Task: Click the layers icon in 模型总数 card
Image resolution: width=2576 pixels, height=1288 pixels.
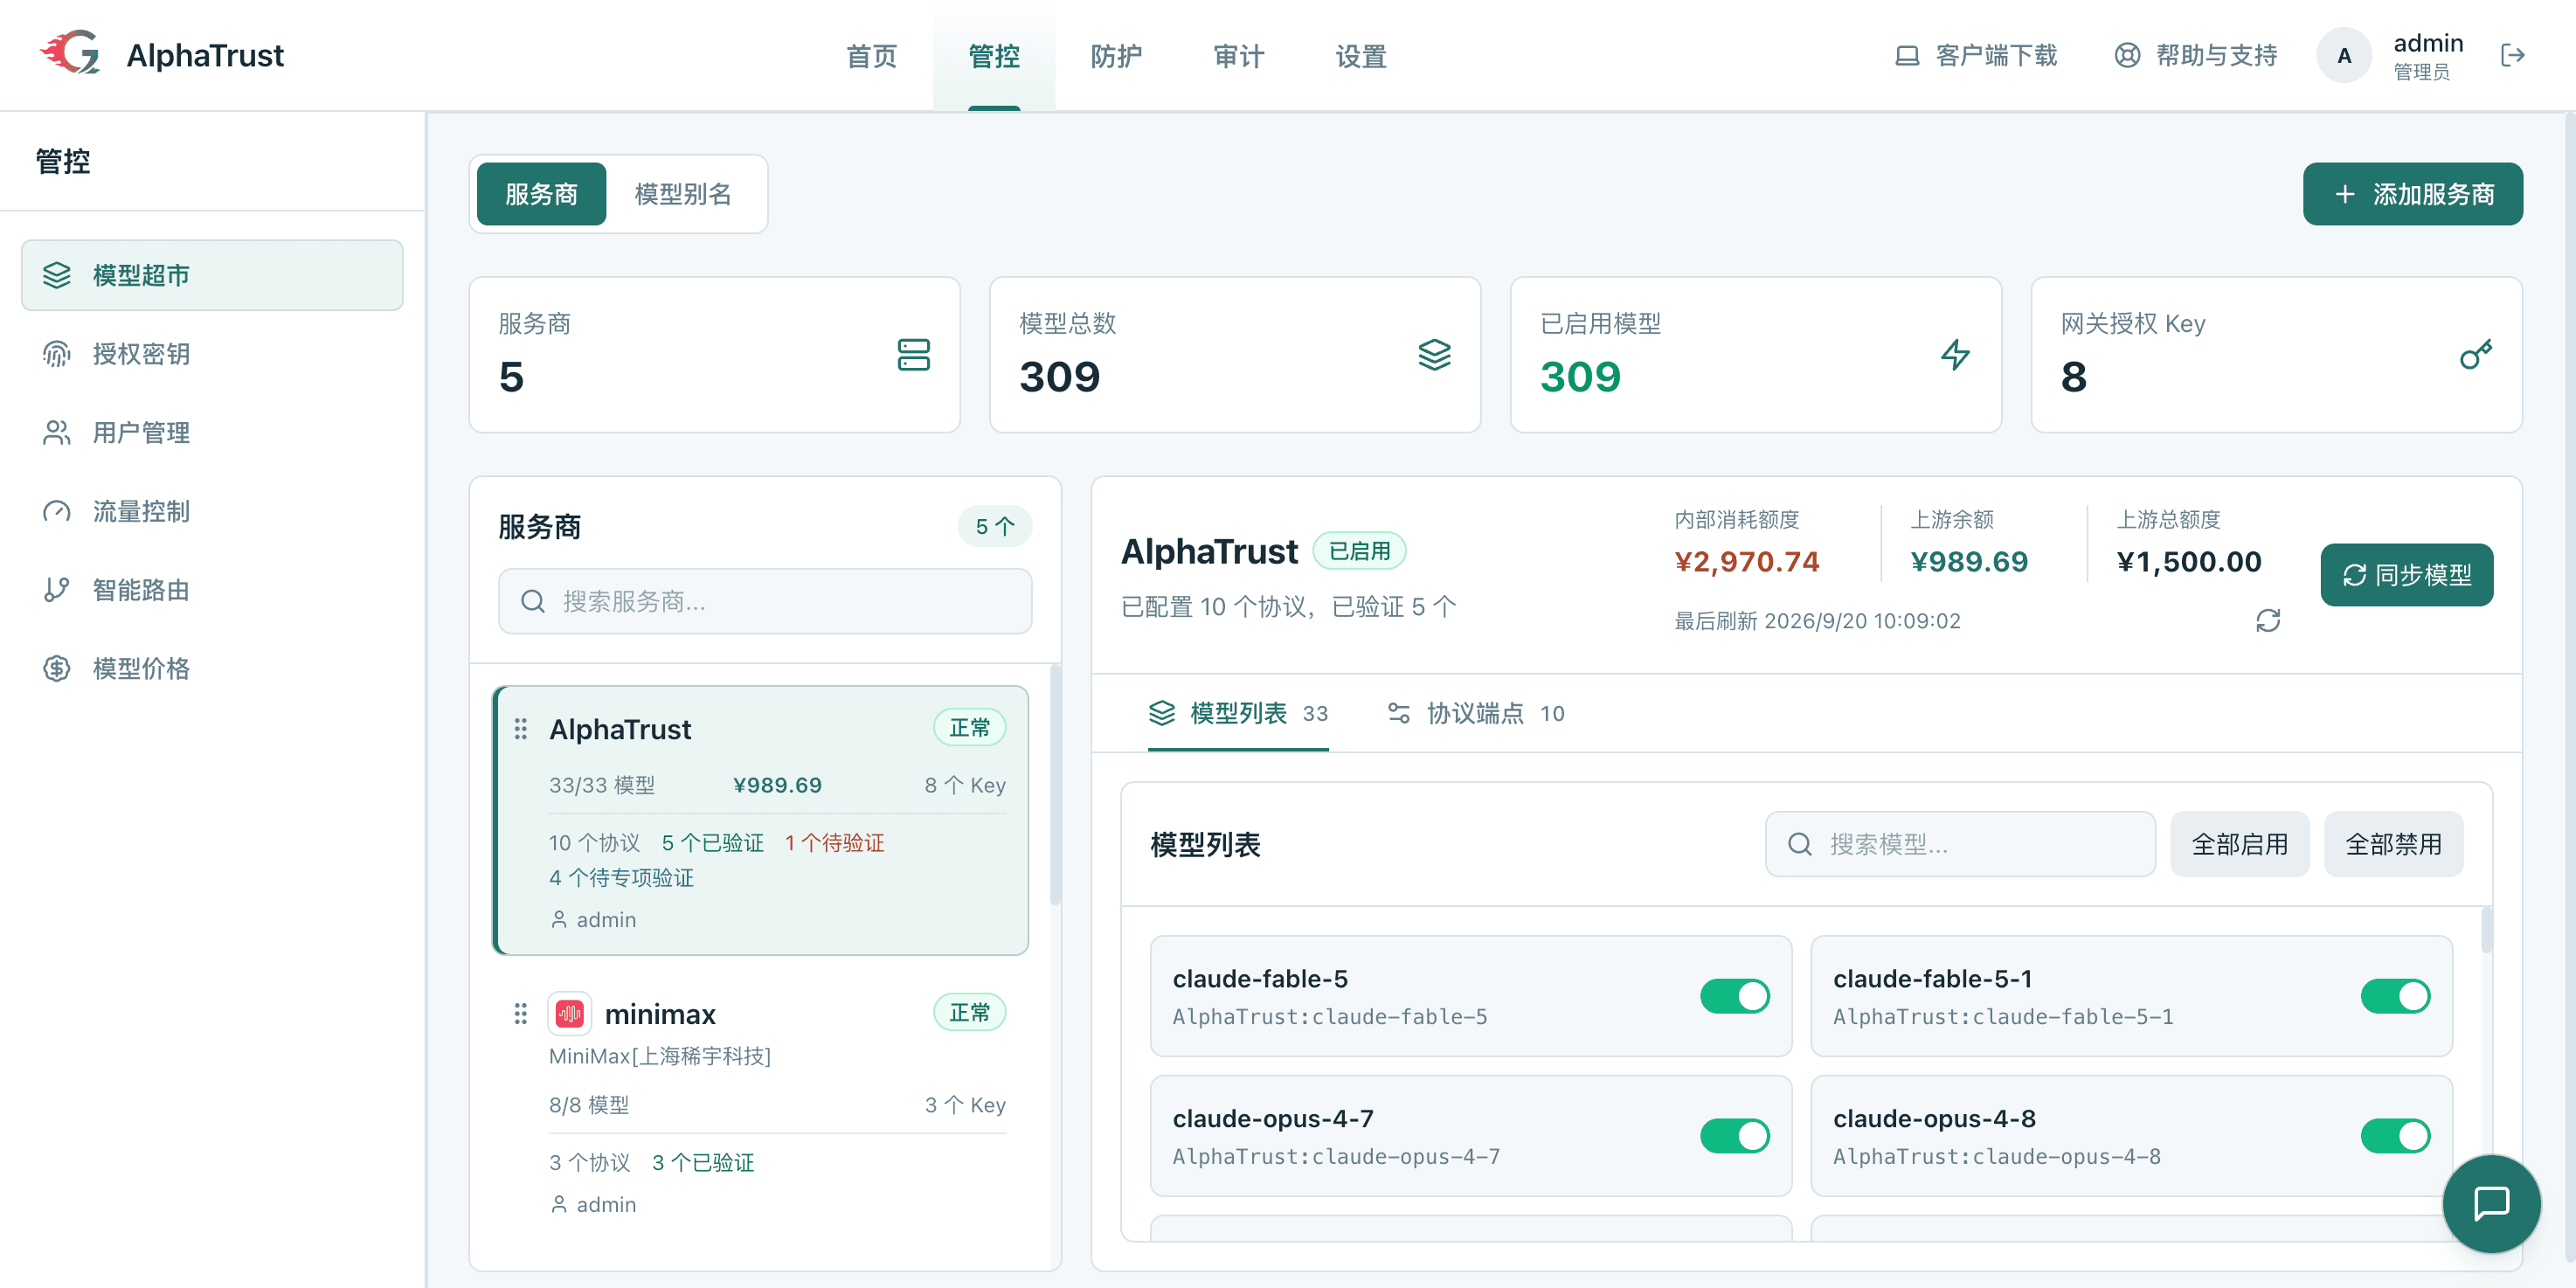Action: [1434, 355]
